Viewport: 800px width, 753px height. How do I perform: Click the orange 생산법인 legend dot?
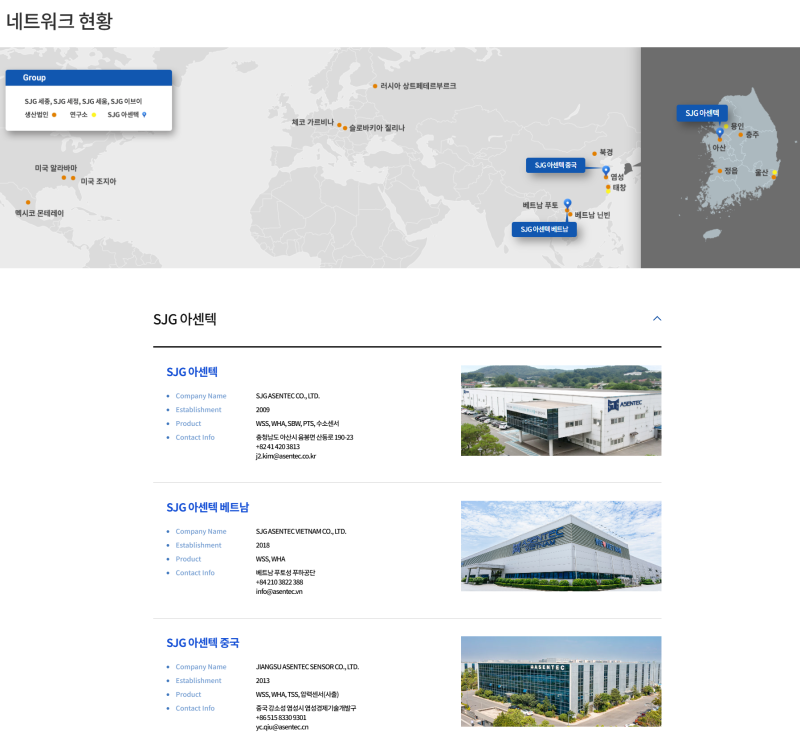click(x=54, y=115)
